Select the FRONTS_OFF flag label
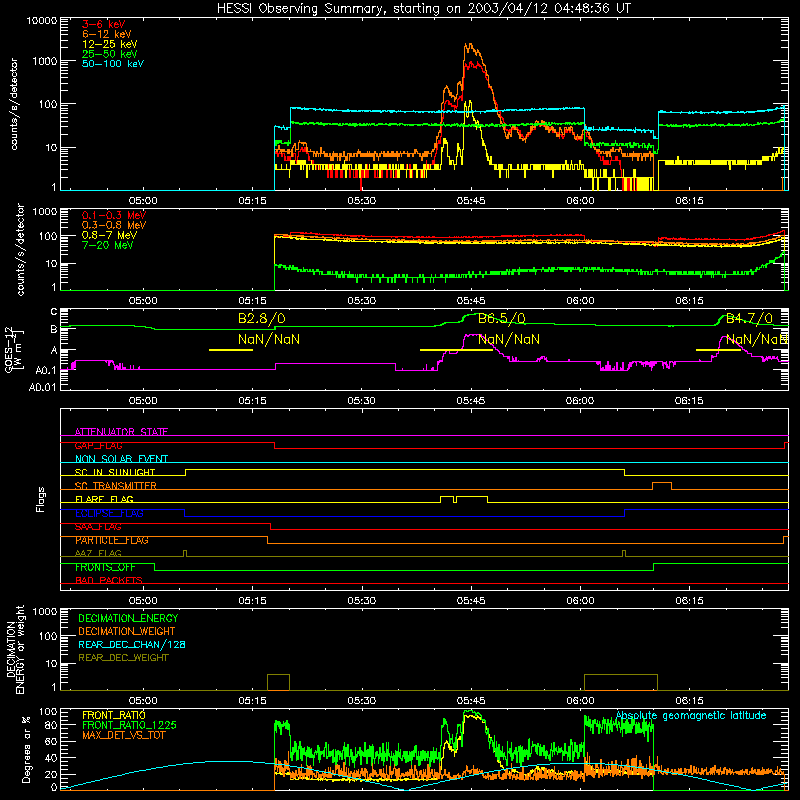Viewport: 800px width, 800px height. tap(105, 567)
